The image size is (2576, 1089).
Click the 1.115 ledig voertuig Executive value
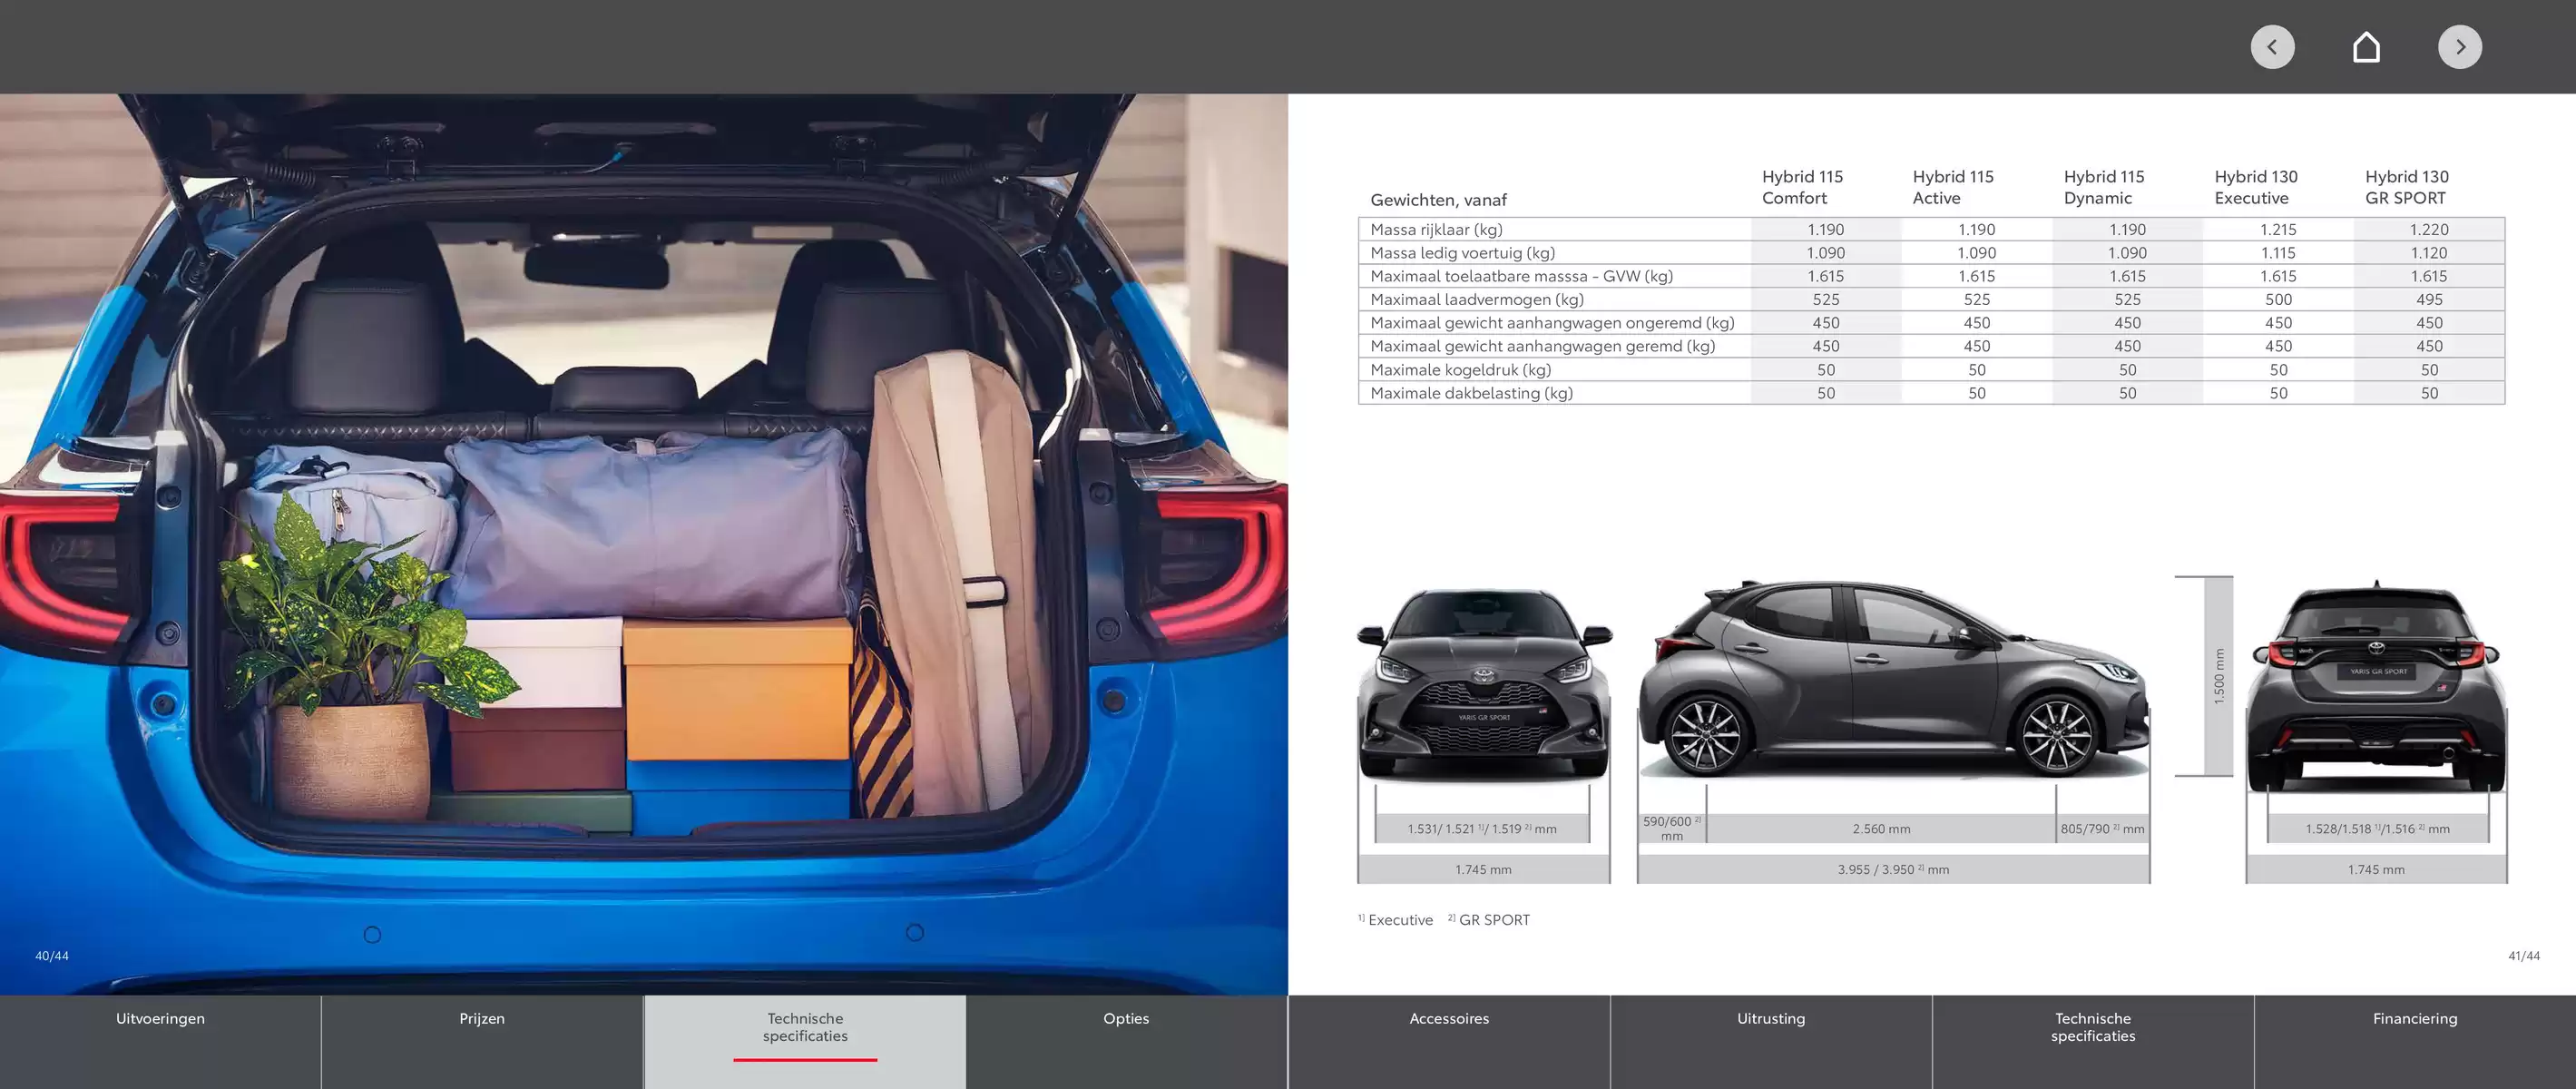coord(2278,253)
